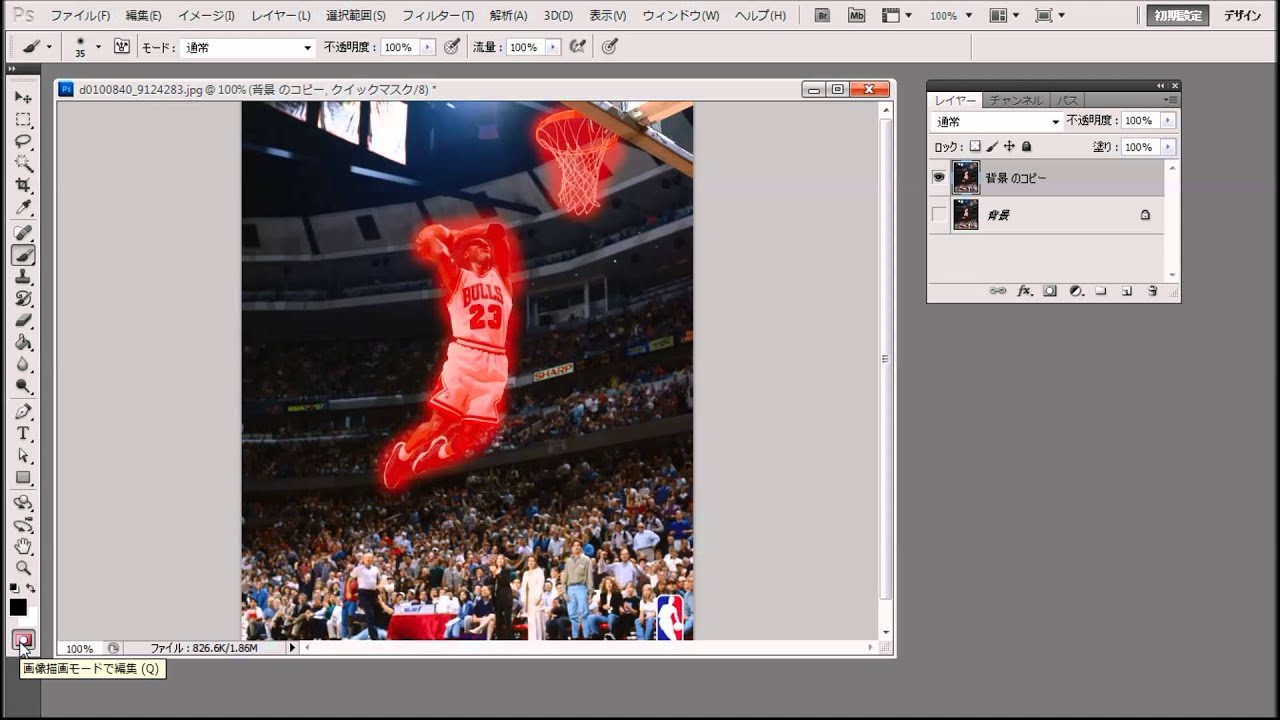Toggle lock position
This screenshot has width=1280, height=720.
[x=1009, y=146]
